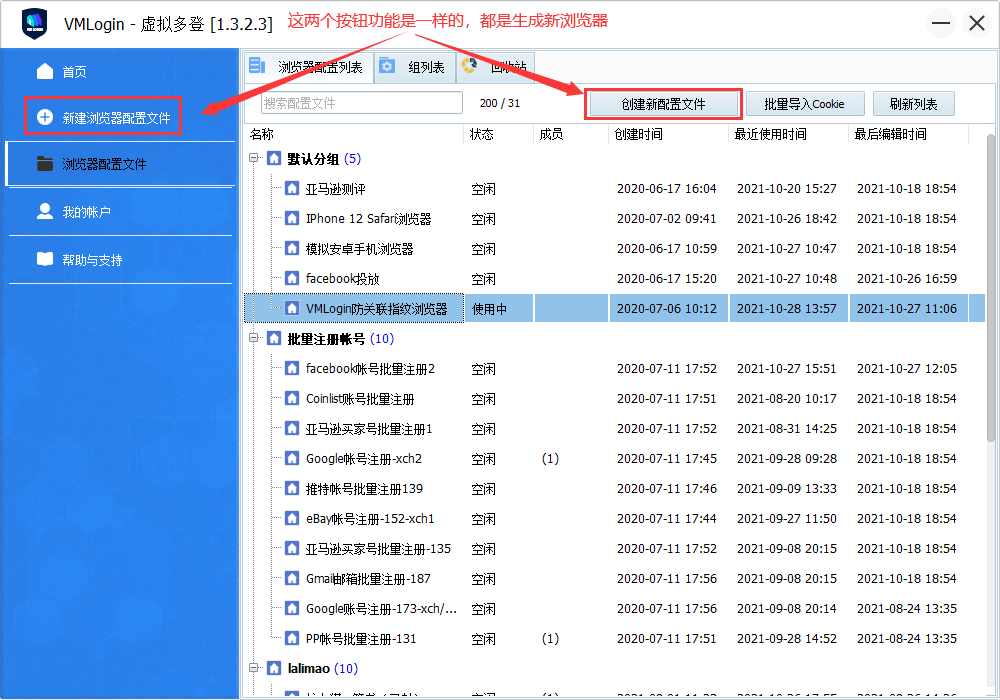This screenshot has height=700, width=1000.
Task: Click the 默认分组 group icon
Action: coord(274,158)
